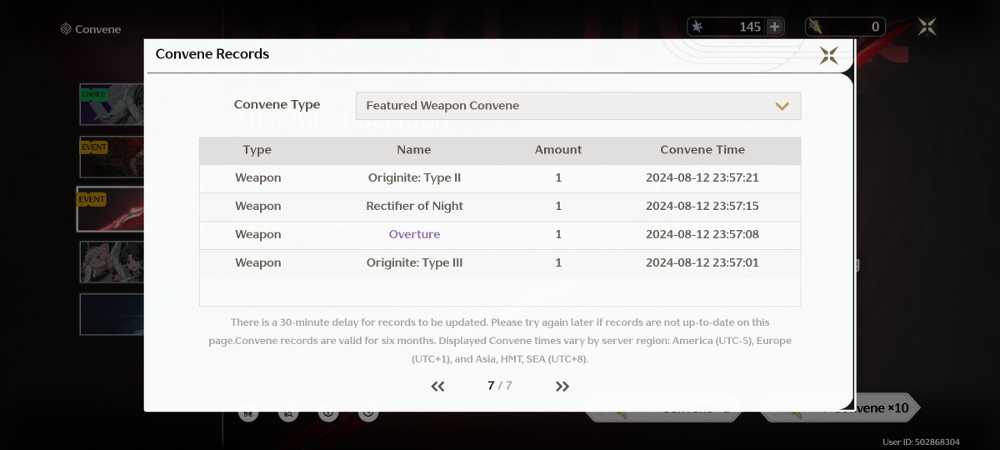The width and height of the screenshot is (1000, 450).
Task: Close the Convene Records dialog
Action: point(828,55)
